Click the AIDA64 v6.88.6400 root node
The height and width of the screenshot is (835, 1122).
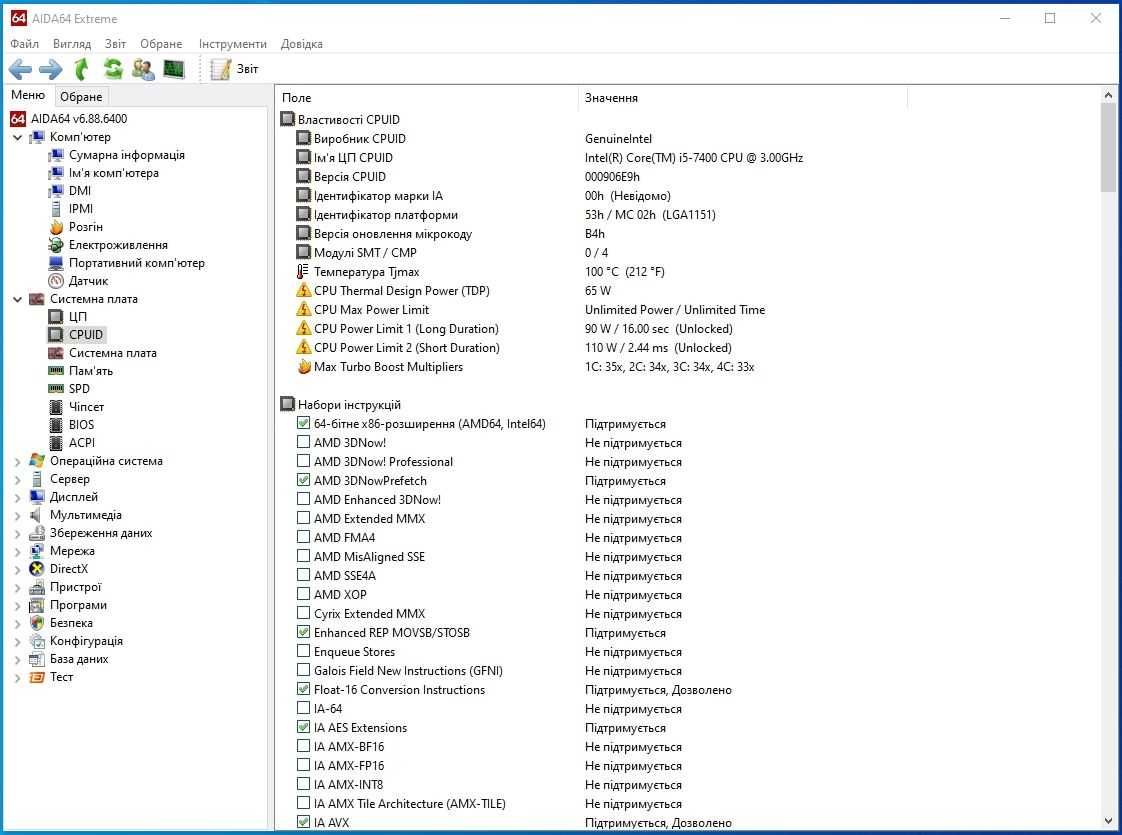79,119
